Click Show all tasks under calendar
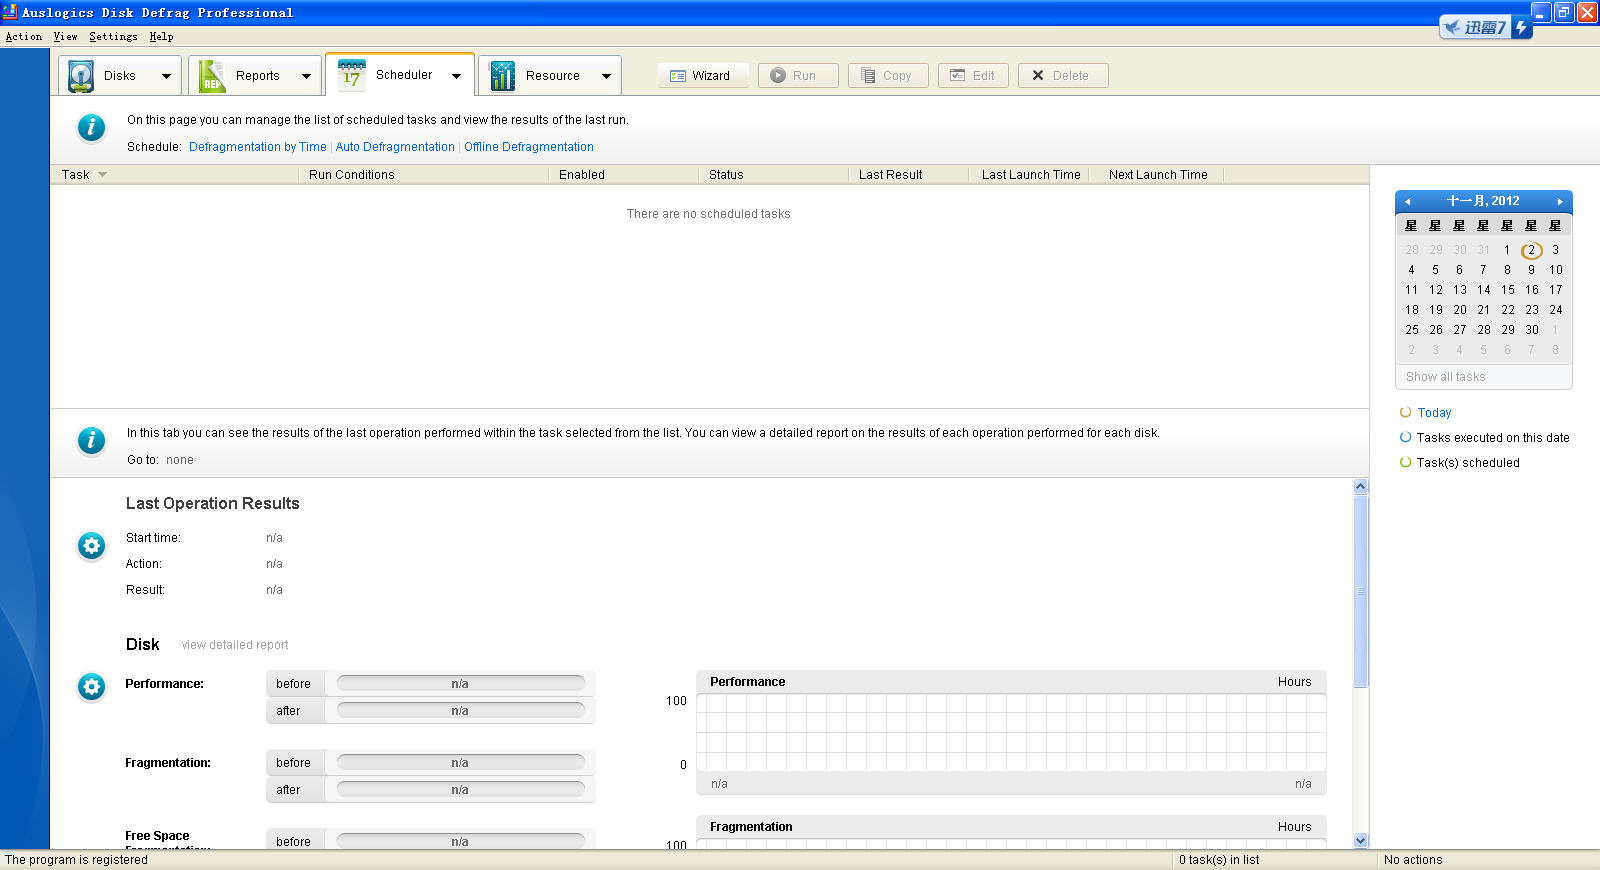Viewport: 1600px width, 870px height. [1446, 377]
